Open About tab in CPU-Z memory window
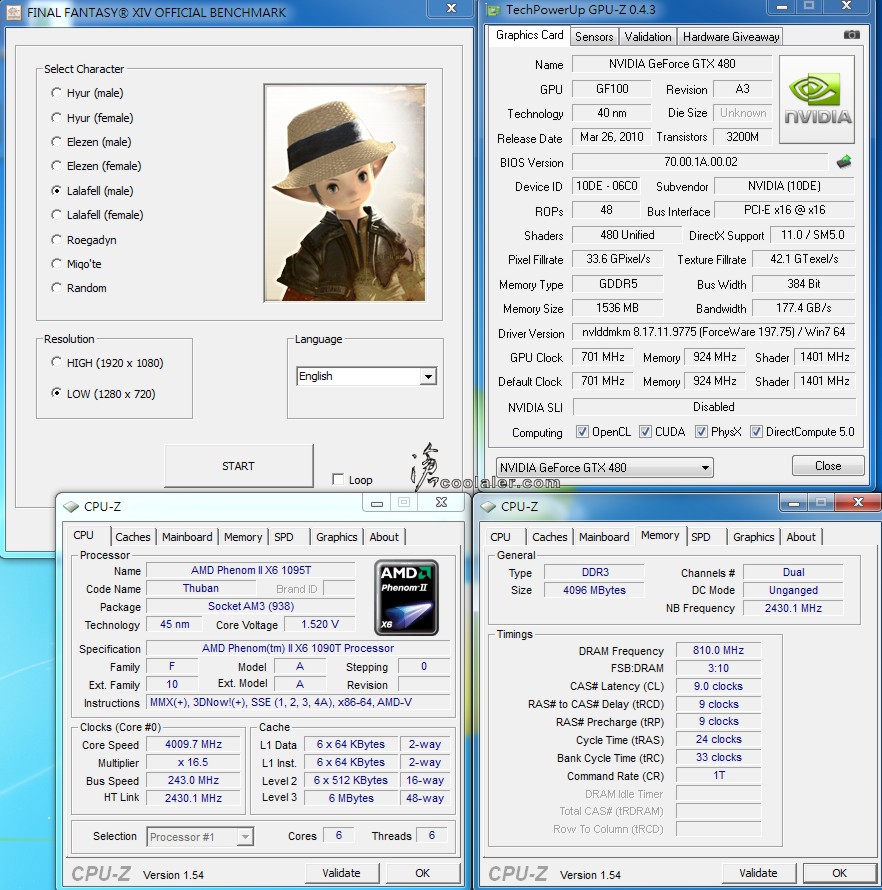Screen dimensions: 882x890 pos(801,537)
